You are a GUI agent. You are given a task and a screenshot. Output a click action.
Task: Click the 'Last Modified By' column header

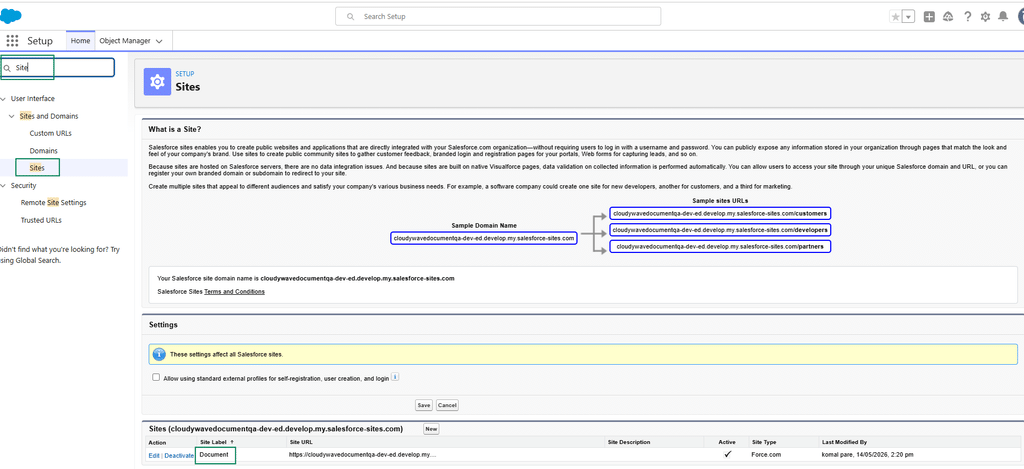tap(844, 442)
